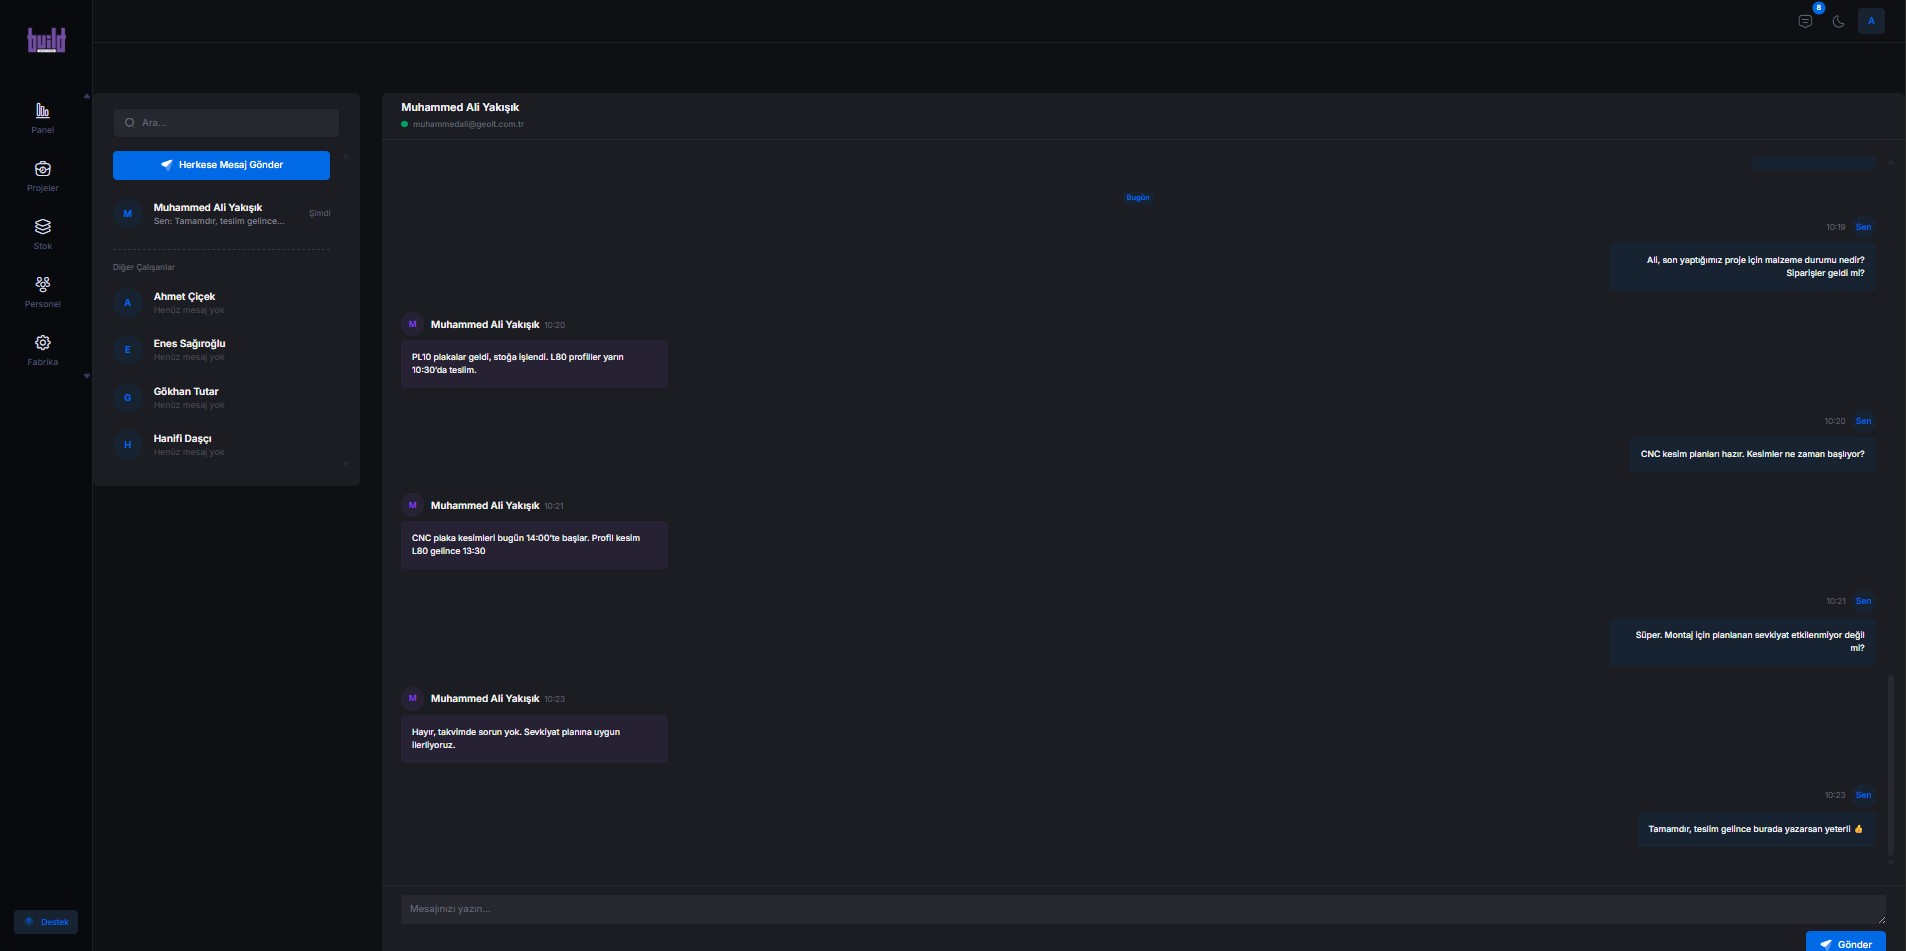Open chat with Enes Sağıroğlu
Image resolution: width=1906 pixels, height=951 pixels.
click(x=221, y=349)
